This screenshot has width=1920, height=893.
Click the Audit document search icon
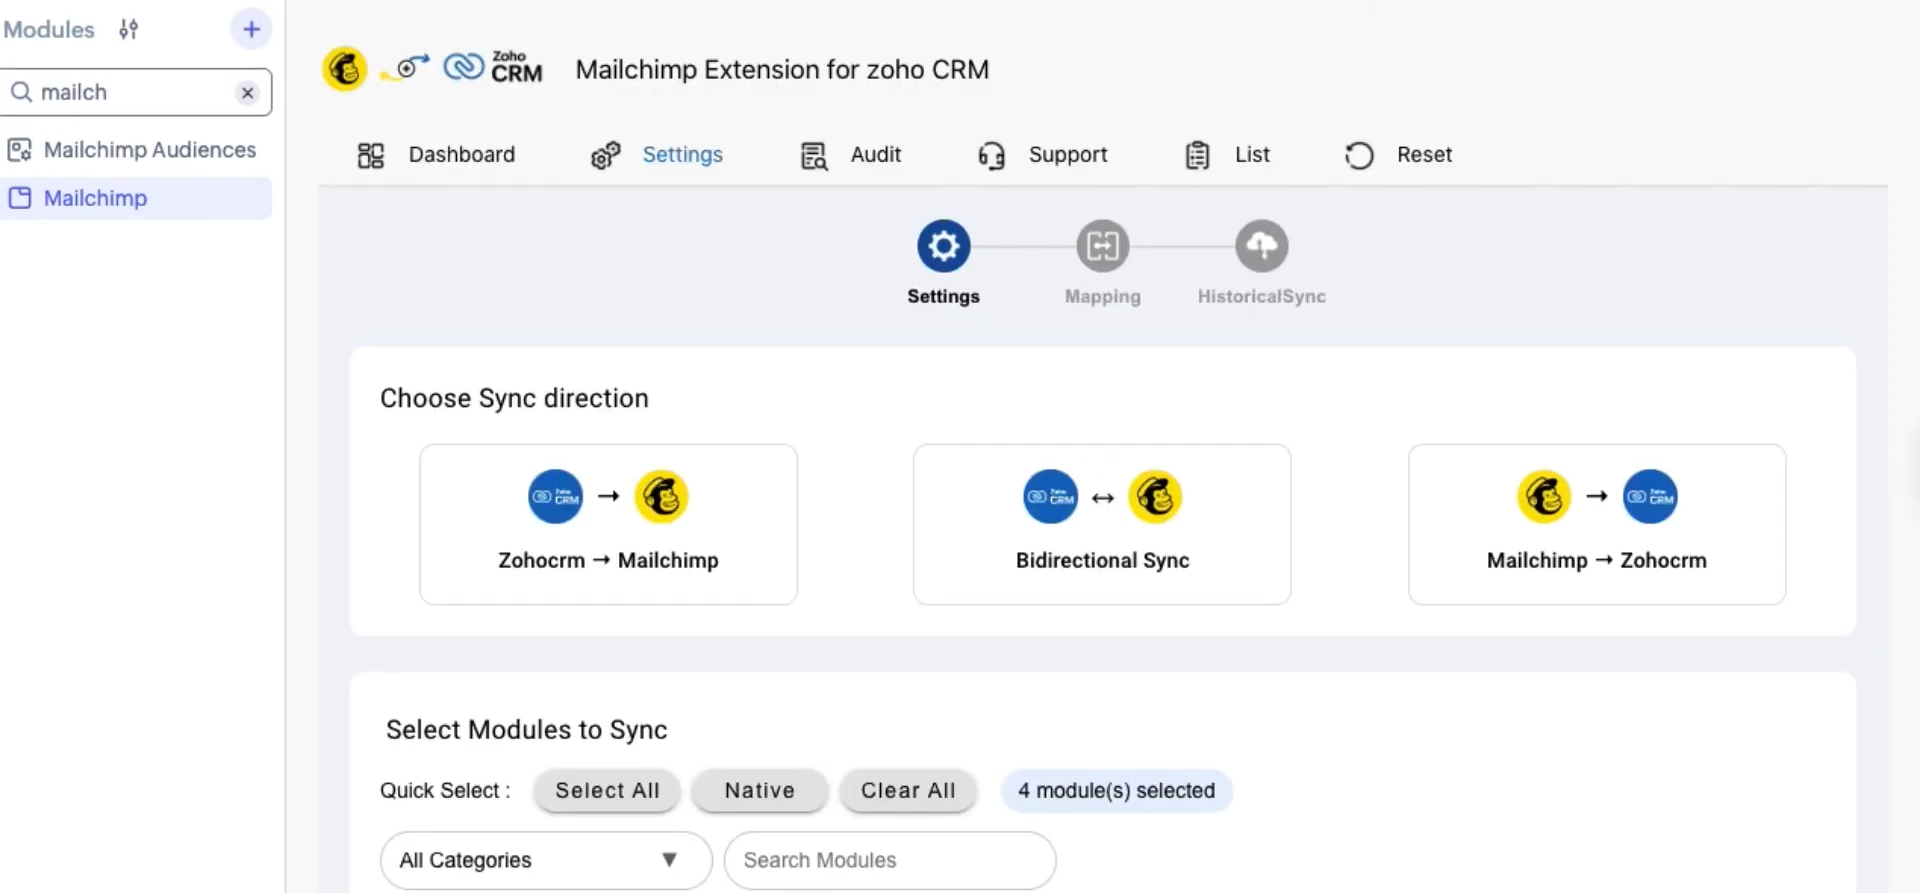coord(814,156)
